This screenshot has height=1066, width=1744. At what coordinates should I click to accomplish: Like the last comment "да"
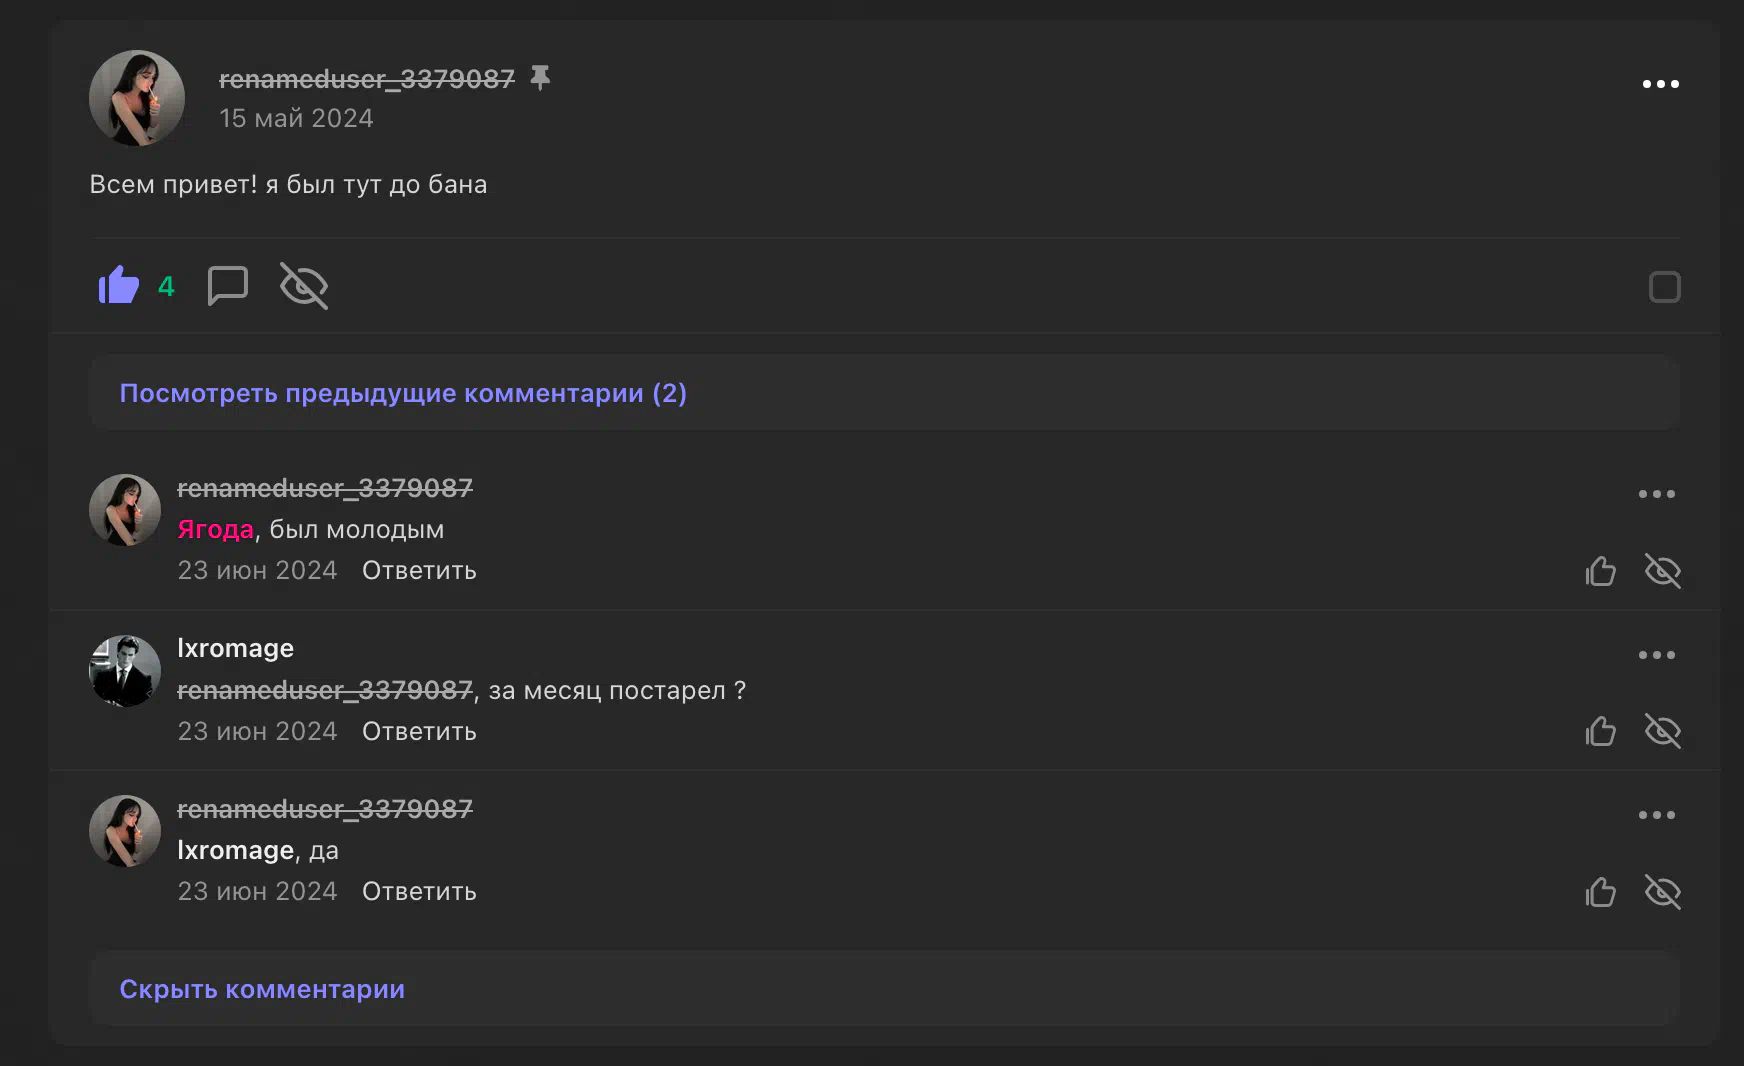pos(1600,892)
